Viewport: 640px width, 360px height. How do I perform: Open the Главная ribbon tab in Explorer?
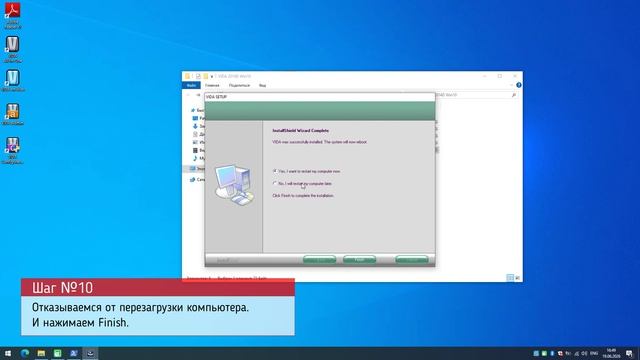212,85
